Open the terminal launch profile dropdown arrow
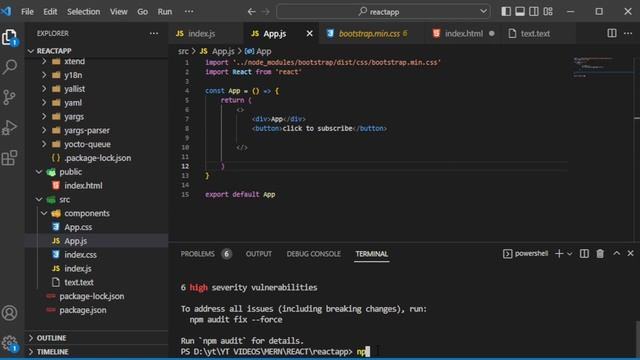 point(569,254)
